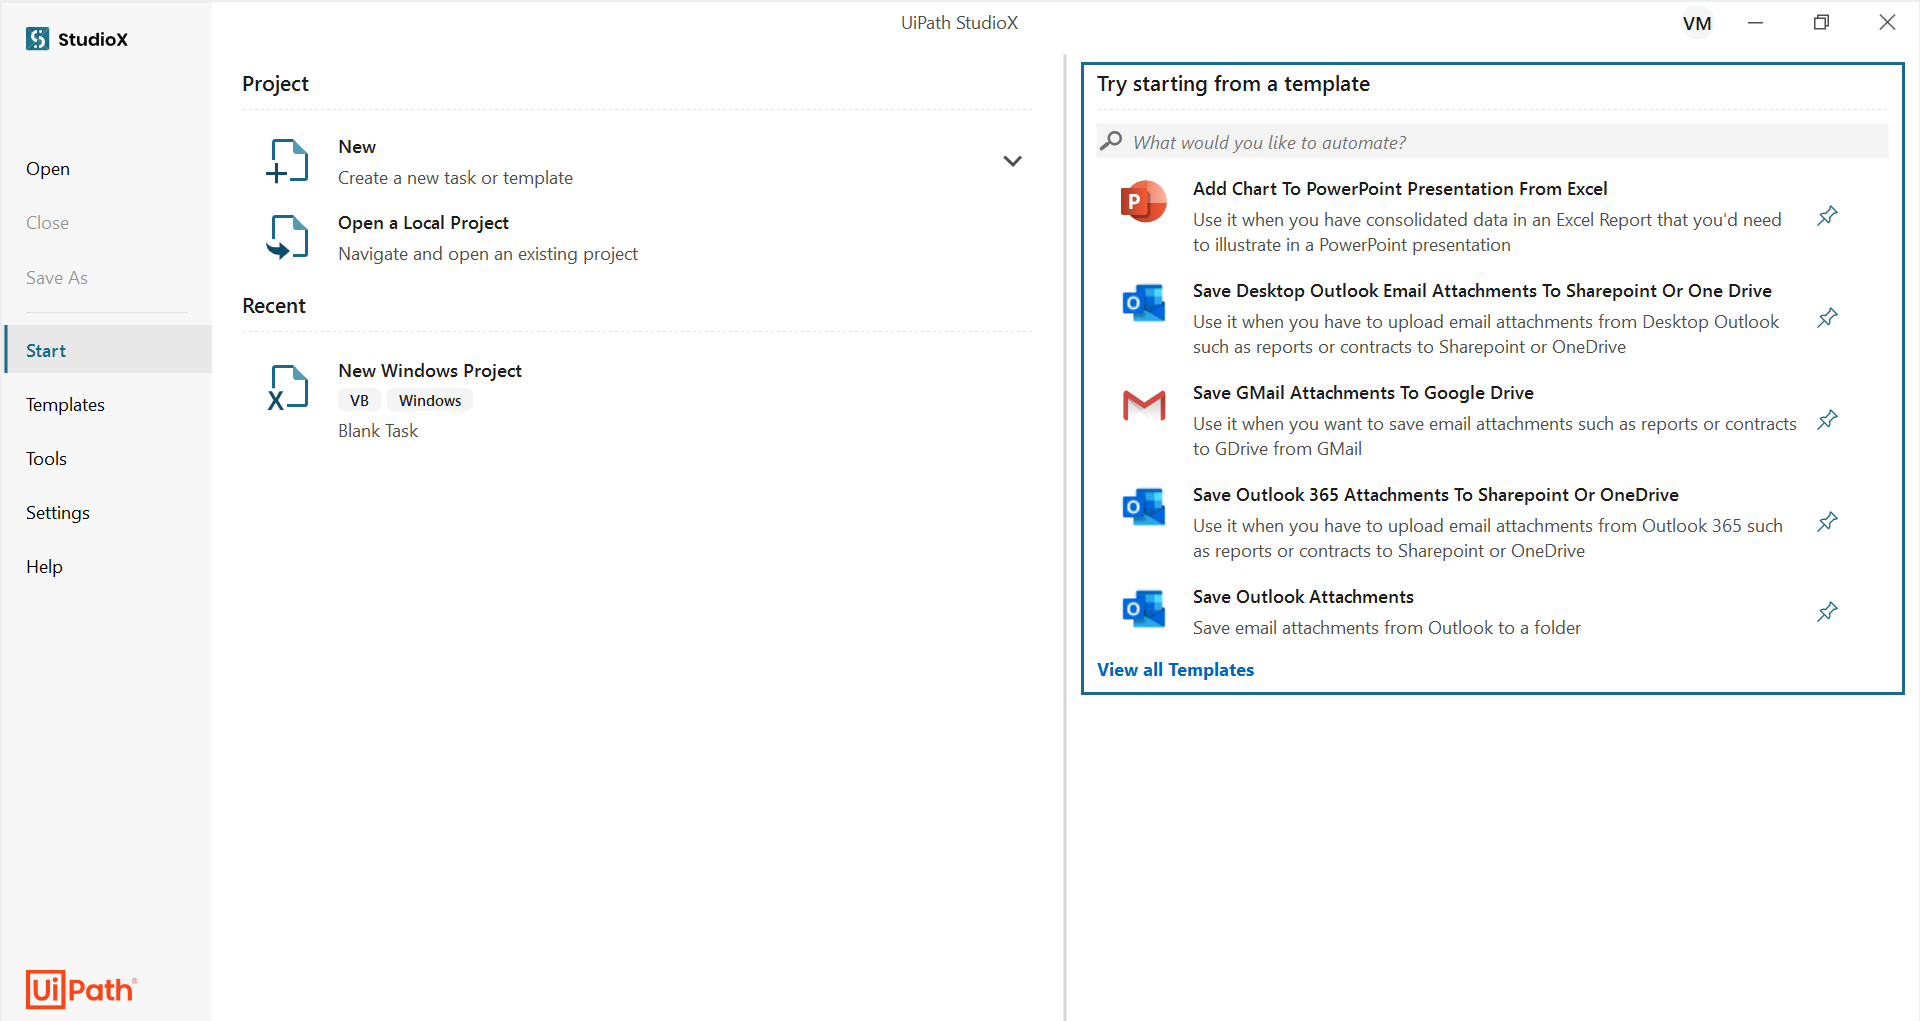Image resolution: width=1920 pixels, height=1021 pixels.
Task: Pin the Save Outlook Attachments template
Action: 1827,612
